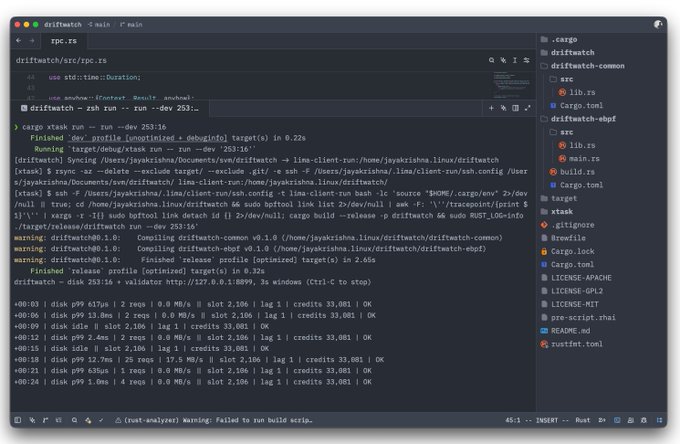
Task: Switch to the rpc.rs editor tab
Action: point(64,41)
